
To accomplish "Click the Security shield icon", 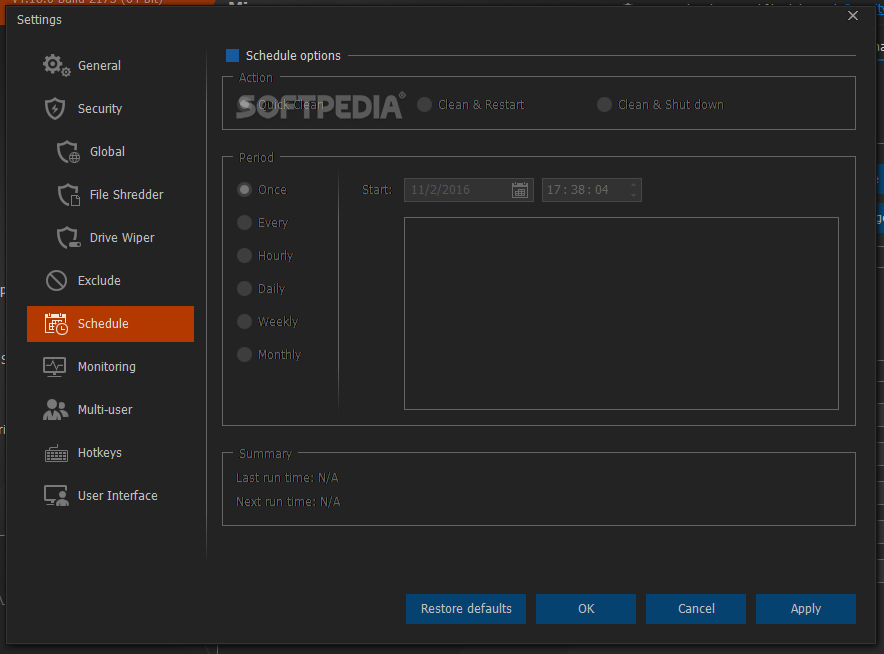I will [55, 108].
